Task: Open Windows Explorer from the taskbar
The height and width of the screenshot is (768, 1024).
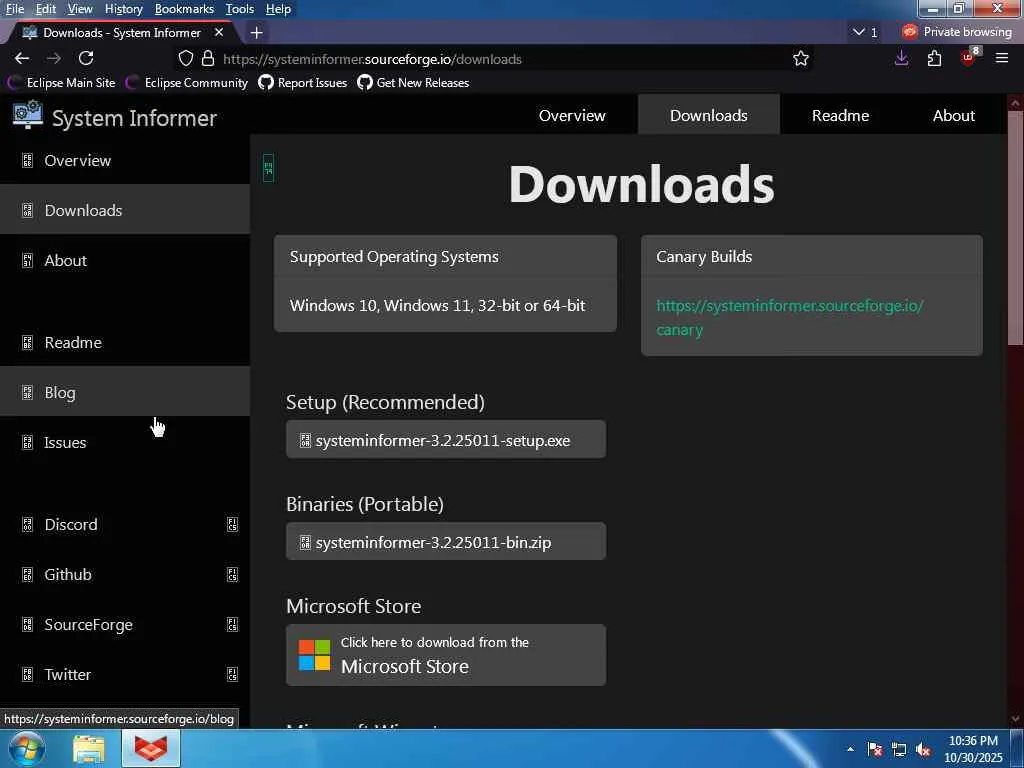Action: coord(88,749)
